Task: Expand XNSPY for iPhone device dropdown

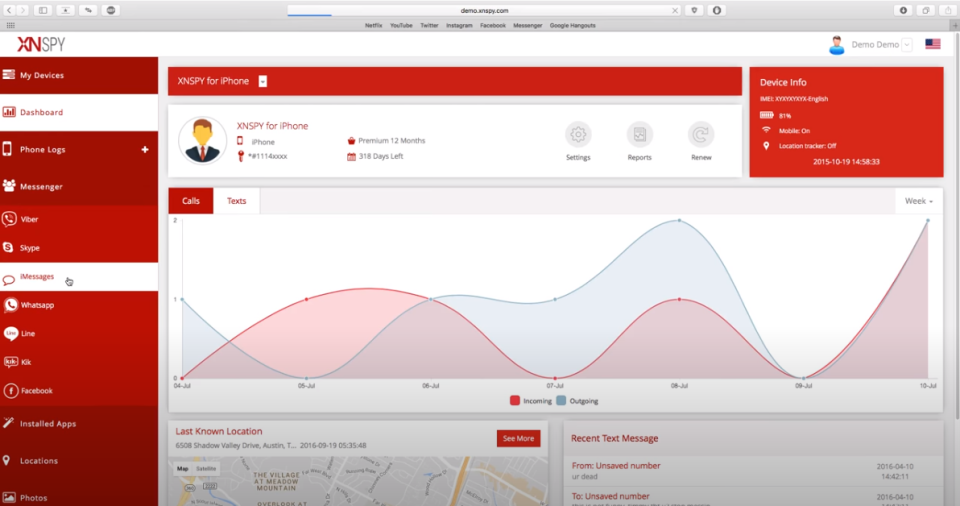Action: [x=263, y=81]
